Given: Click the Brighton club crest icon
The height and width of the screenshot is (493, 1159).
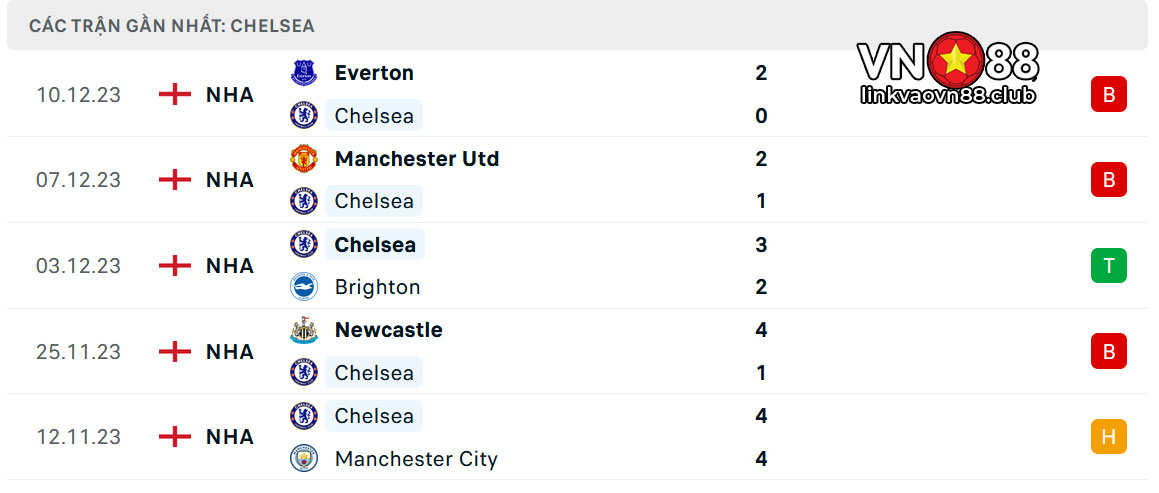Looking at the screenshot, I should click(304, 287).
